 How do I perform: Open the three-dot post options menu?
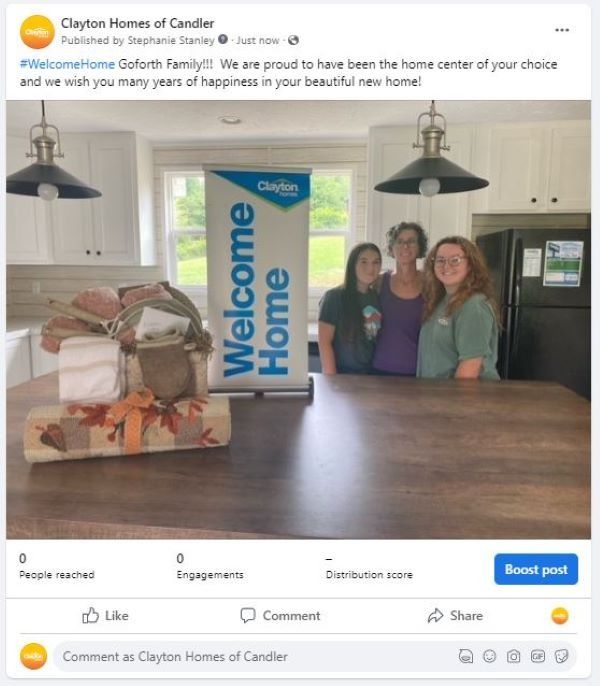click(562, 30)
